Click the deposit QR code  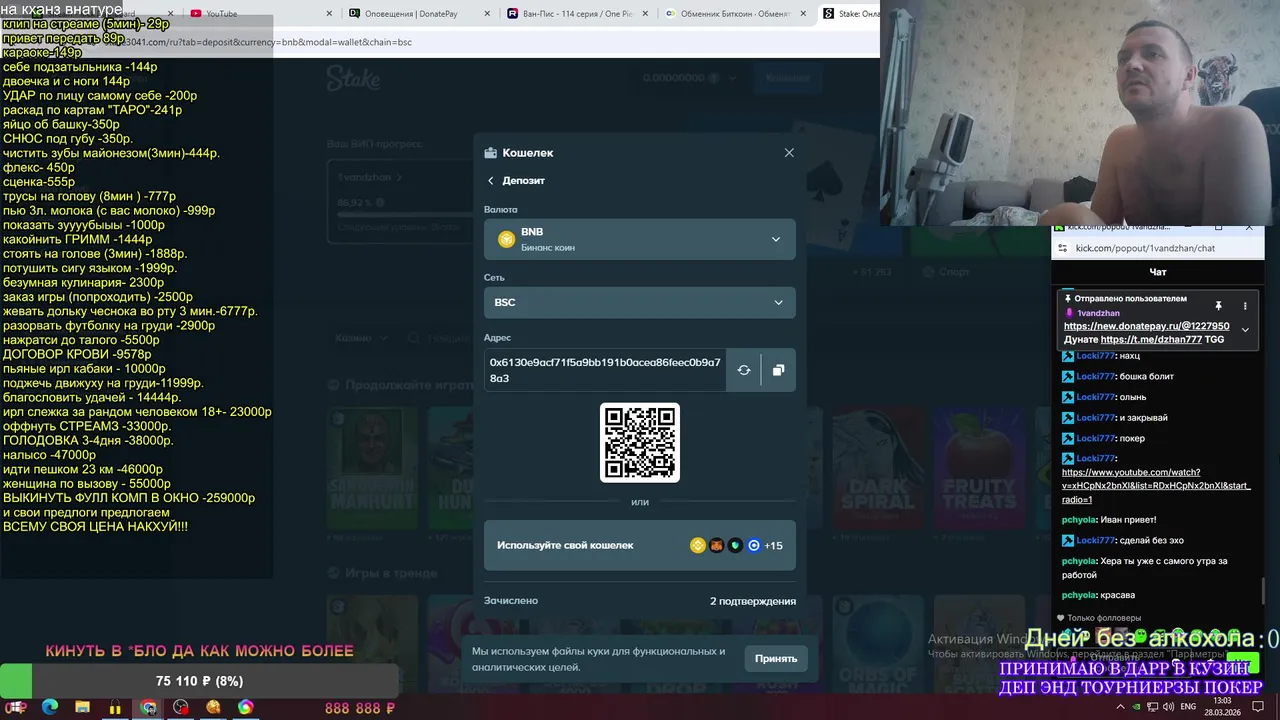(x=640, y=442)
